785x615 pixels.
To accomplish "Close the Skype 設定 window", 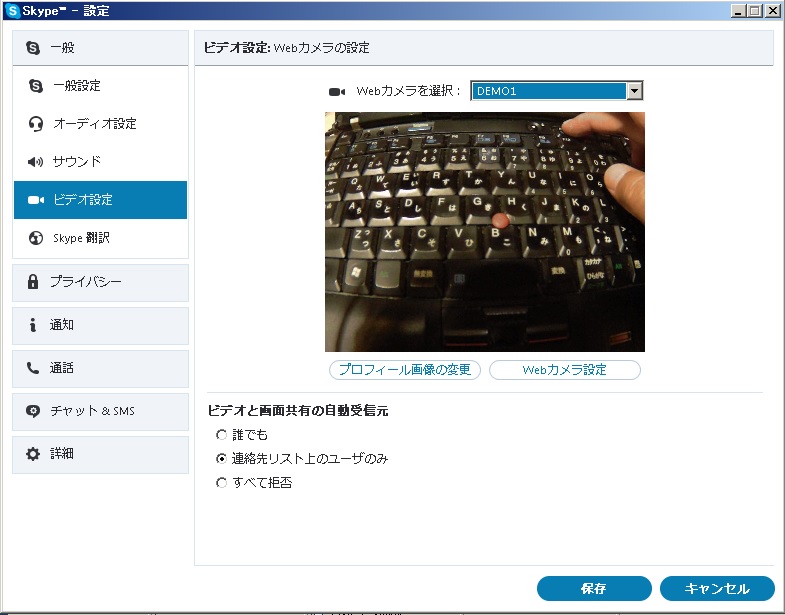I will click(x=773, y=11).
